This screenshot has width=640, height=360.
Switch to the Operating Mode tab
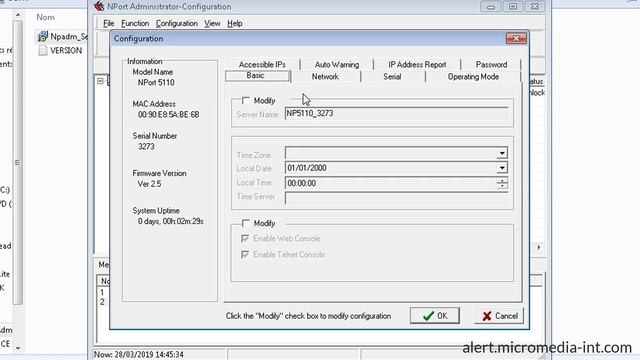(x=473, y=76)
